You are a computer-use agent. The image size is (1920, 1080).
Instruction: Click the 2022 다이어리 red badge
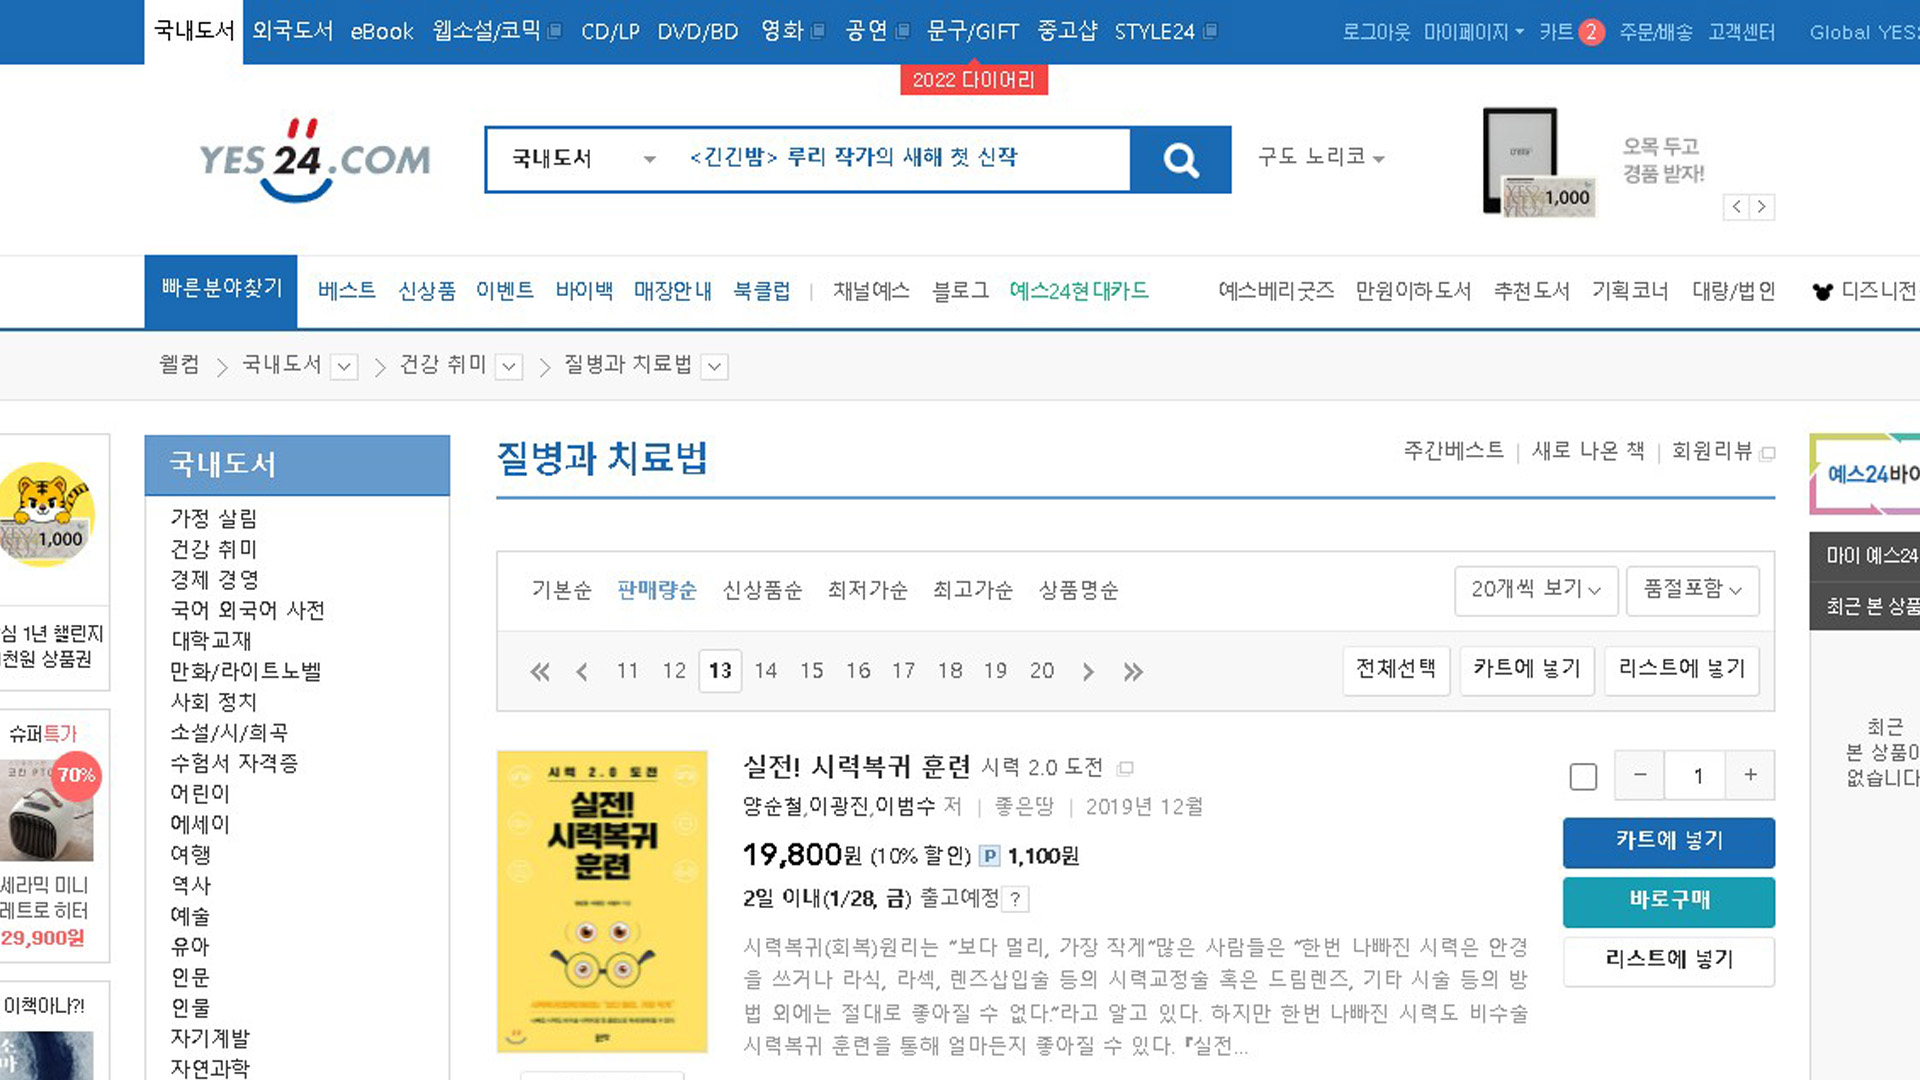974,80
